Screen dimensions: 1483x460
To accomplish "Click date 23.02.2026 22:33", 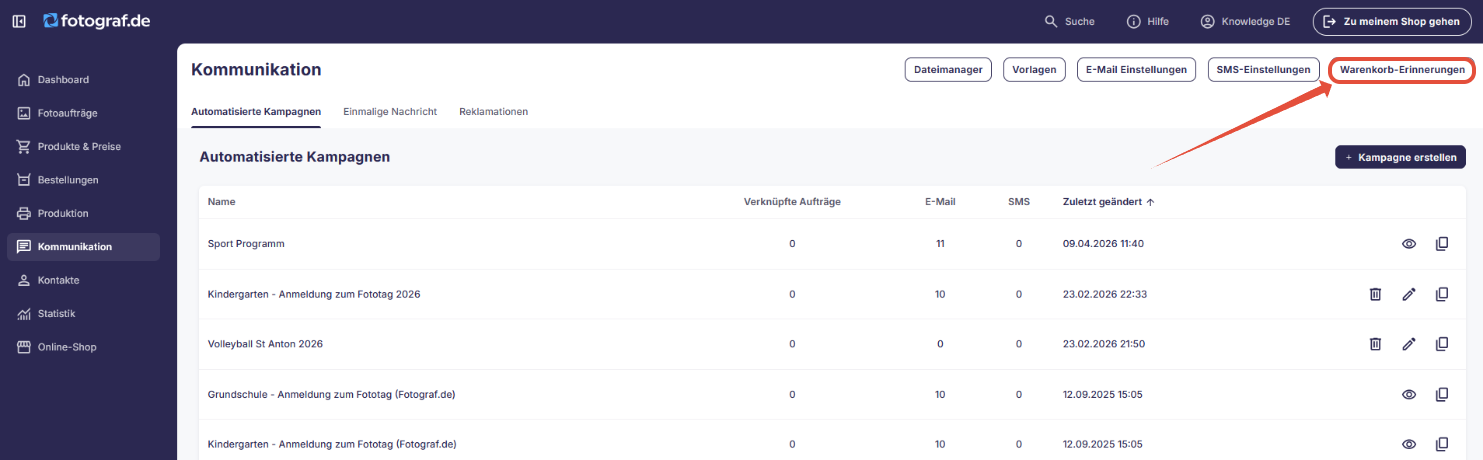I will 1104,294.
